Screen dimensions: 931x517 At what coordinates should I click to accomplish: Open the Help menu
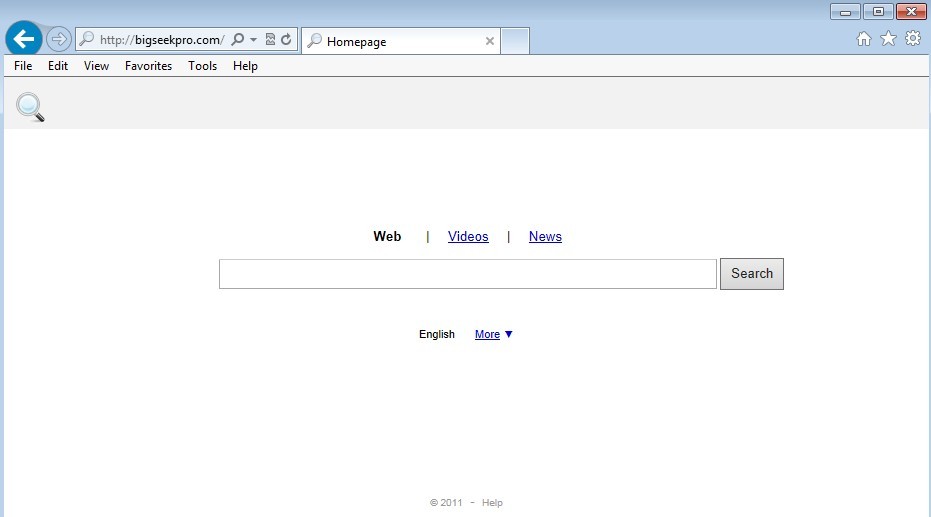(x=245, y=66)
